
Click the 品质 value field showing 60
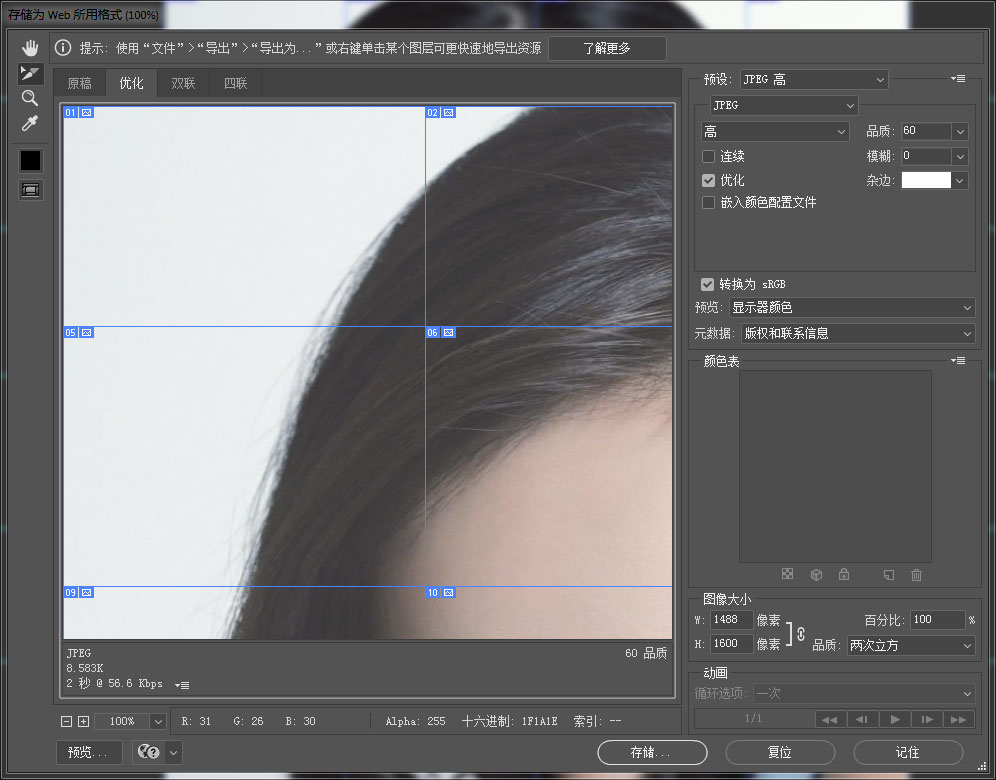coord(926,131)
